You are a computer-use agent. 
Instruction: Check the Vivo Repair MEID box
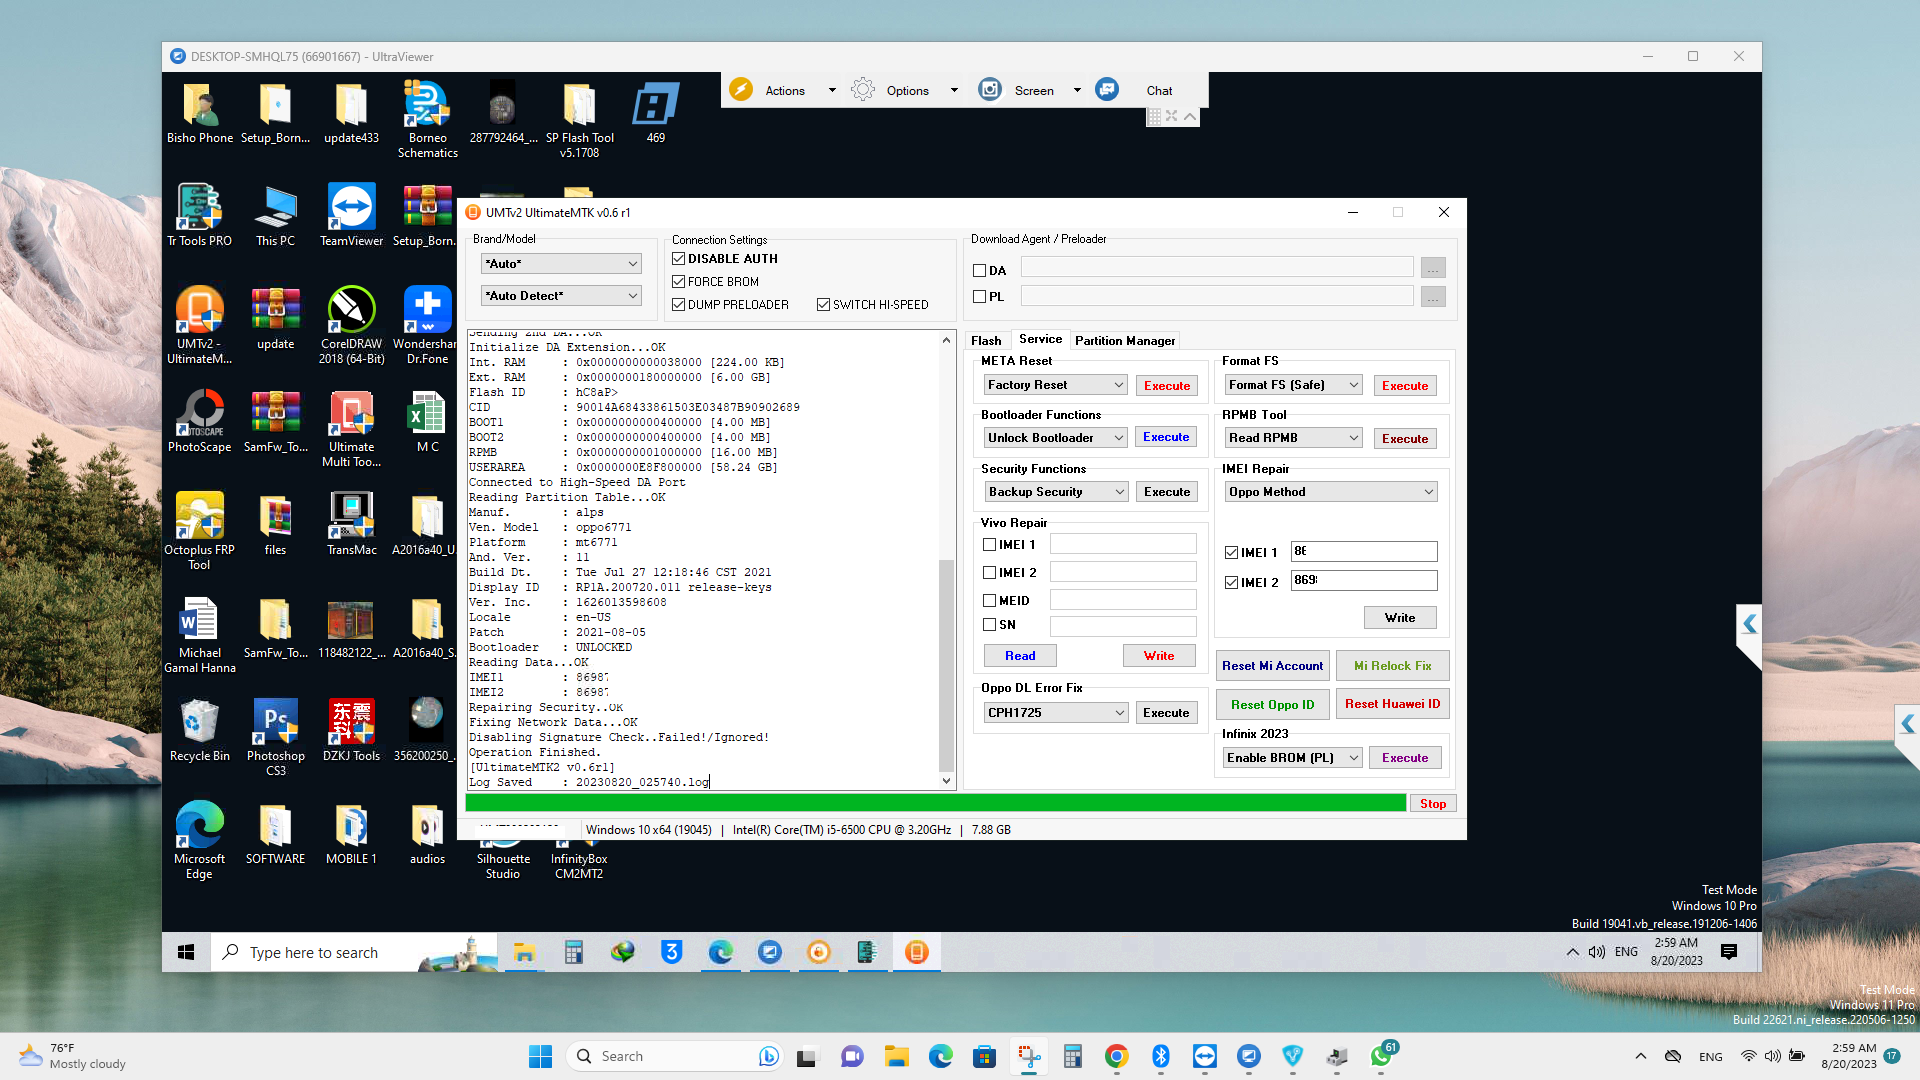click(x=990, y=600)
